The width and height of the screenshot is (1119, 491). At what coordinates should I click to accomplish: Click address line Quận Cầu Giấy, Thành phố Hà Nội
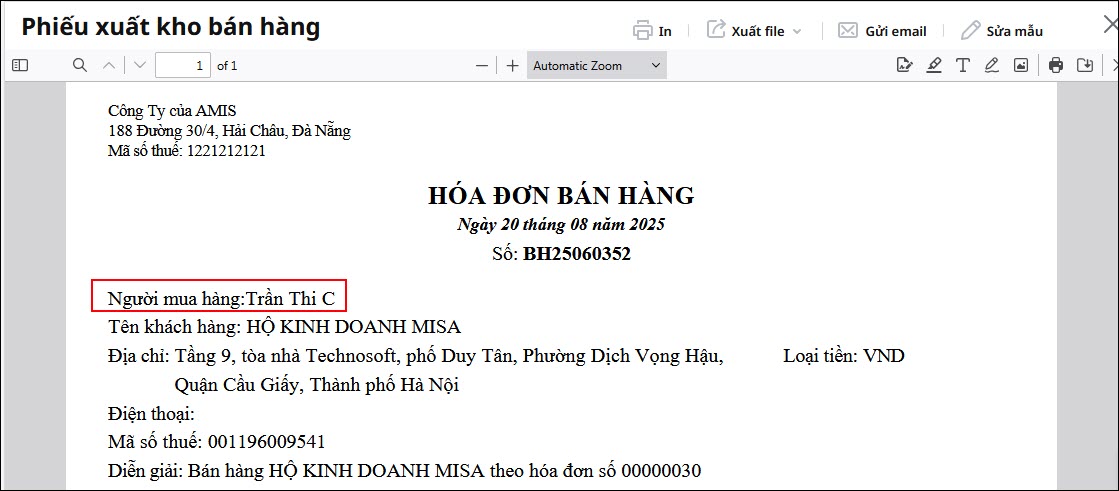[x=317, y=386]
